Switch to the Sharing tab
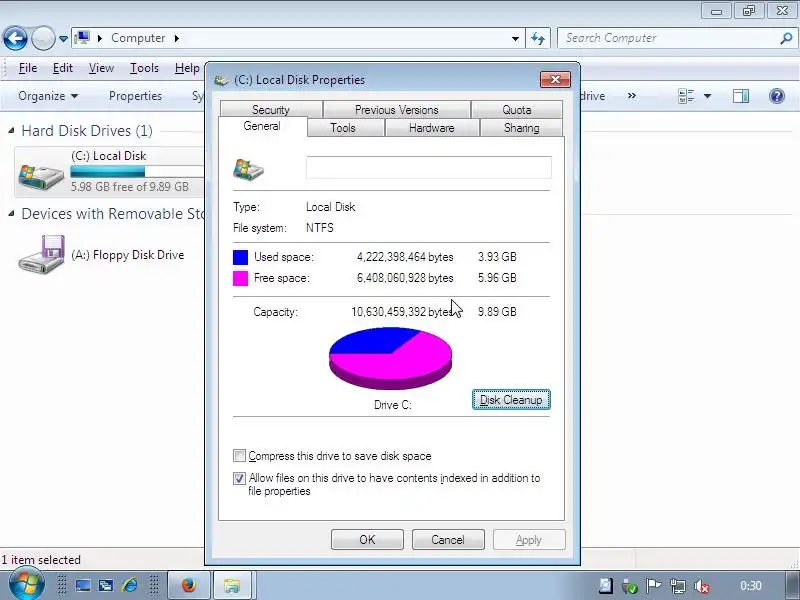Viewport: 800px width, 600px height. [x=521, y=128]
